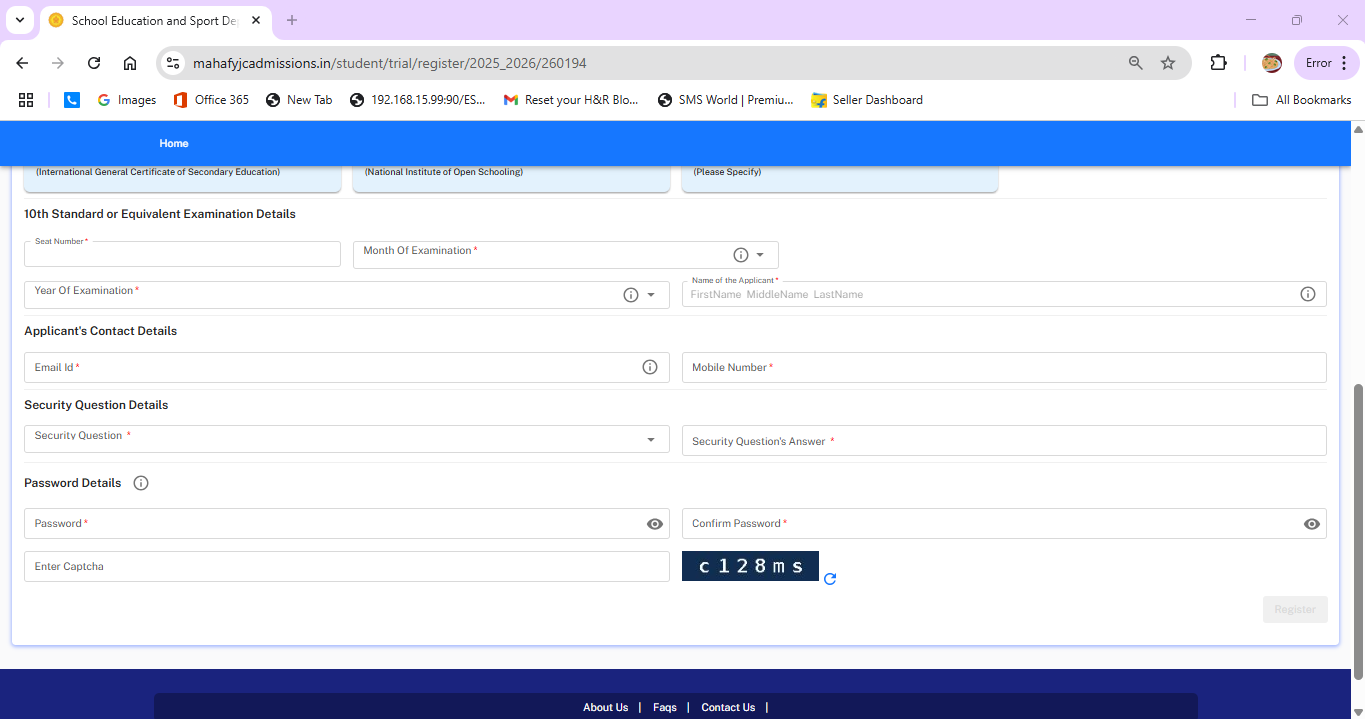Open the Seller Dashboard bookmark

[x=867, y=100]
